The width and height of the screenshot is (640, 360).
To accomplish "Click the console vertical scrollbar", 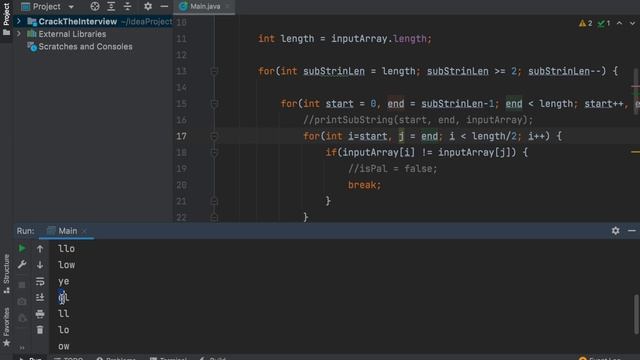I will tap(636, 314).
